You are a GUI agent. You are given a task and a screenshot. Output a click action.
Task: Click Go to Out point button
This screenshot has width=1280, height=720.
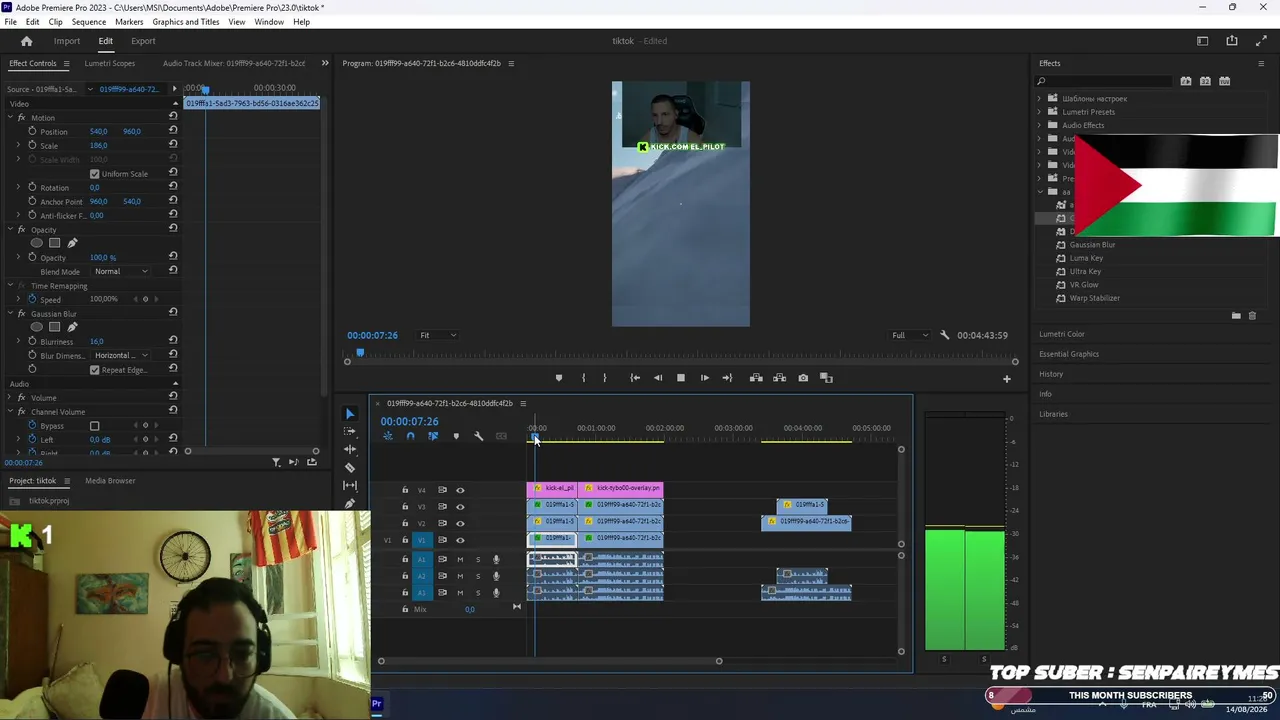[x=727, y=378]
